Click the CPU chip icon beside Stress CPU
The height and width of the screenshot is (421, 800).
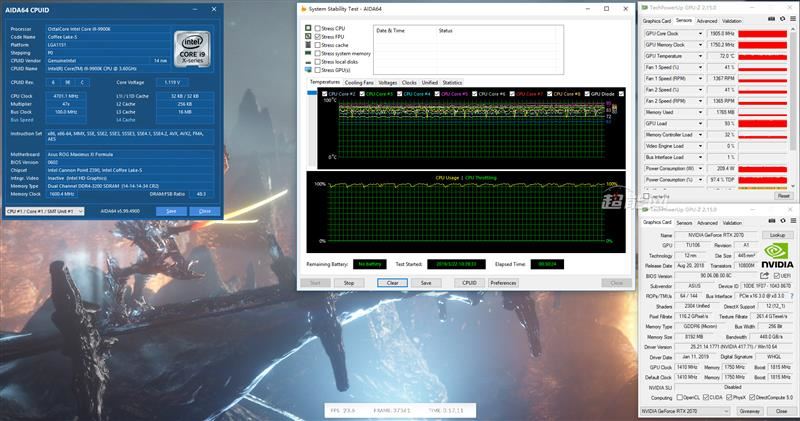(x=308, y=28)
